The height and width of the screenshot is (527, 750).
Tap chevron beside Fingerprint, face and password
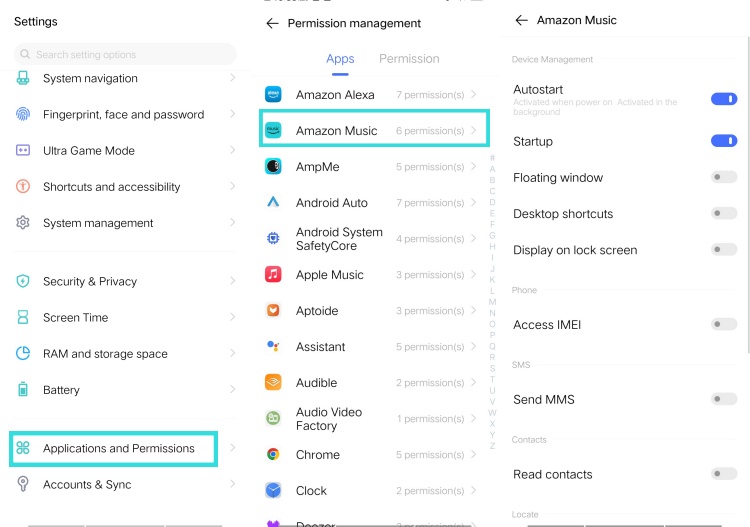(x=232, y=114)
